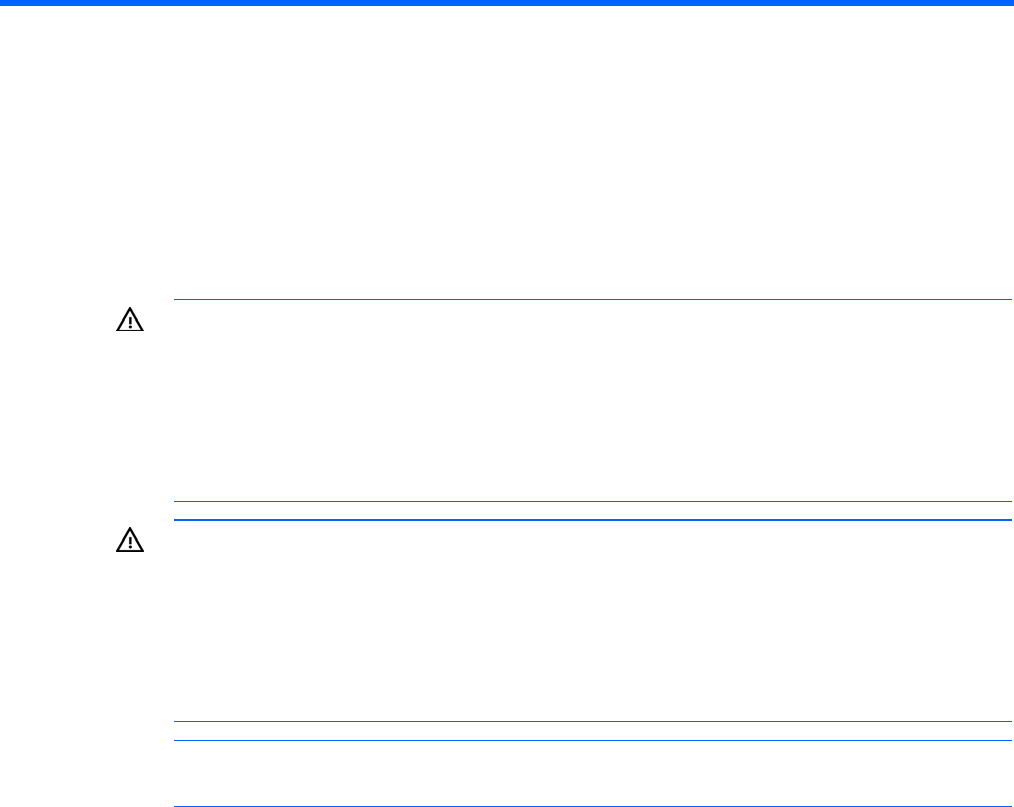Click the bottom border line of second warning box
Screen dimensions: 1014x807
(592, 722)
